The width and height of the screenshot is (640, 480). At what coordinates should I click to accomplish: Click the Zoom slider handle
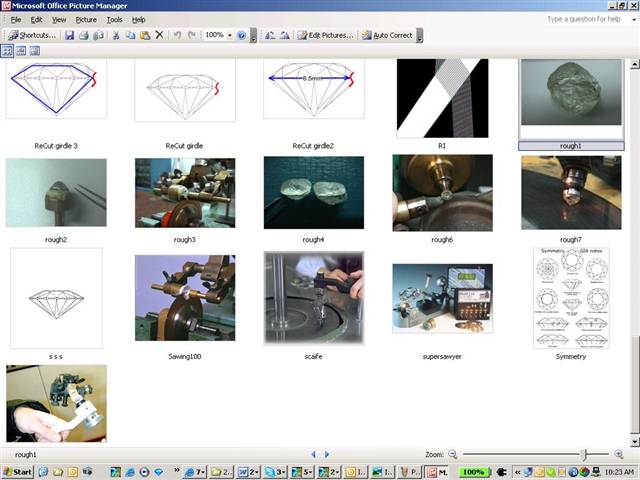(585, 454)
